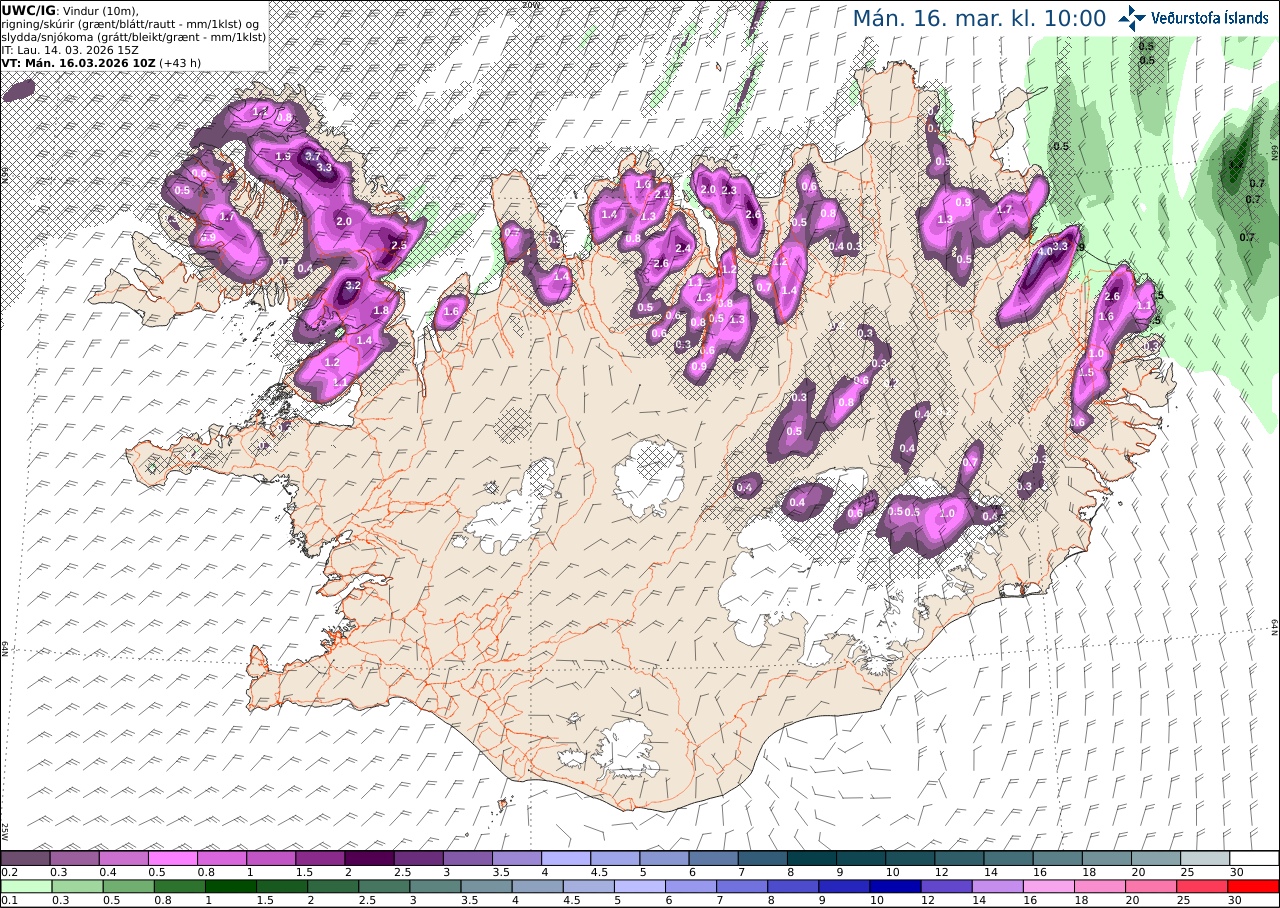Click the '25W' longitude label

[x=5, y=830]
